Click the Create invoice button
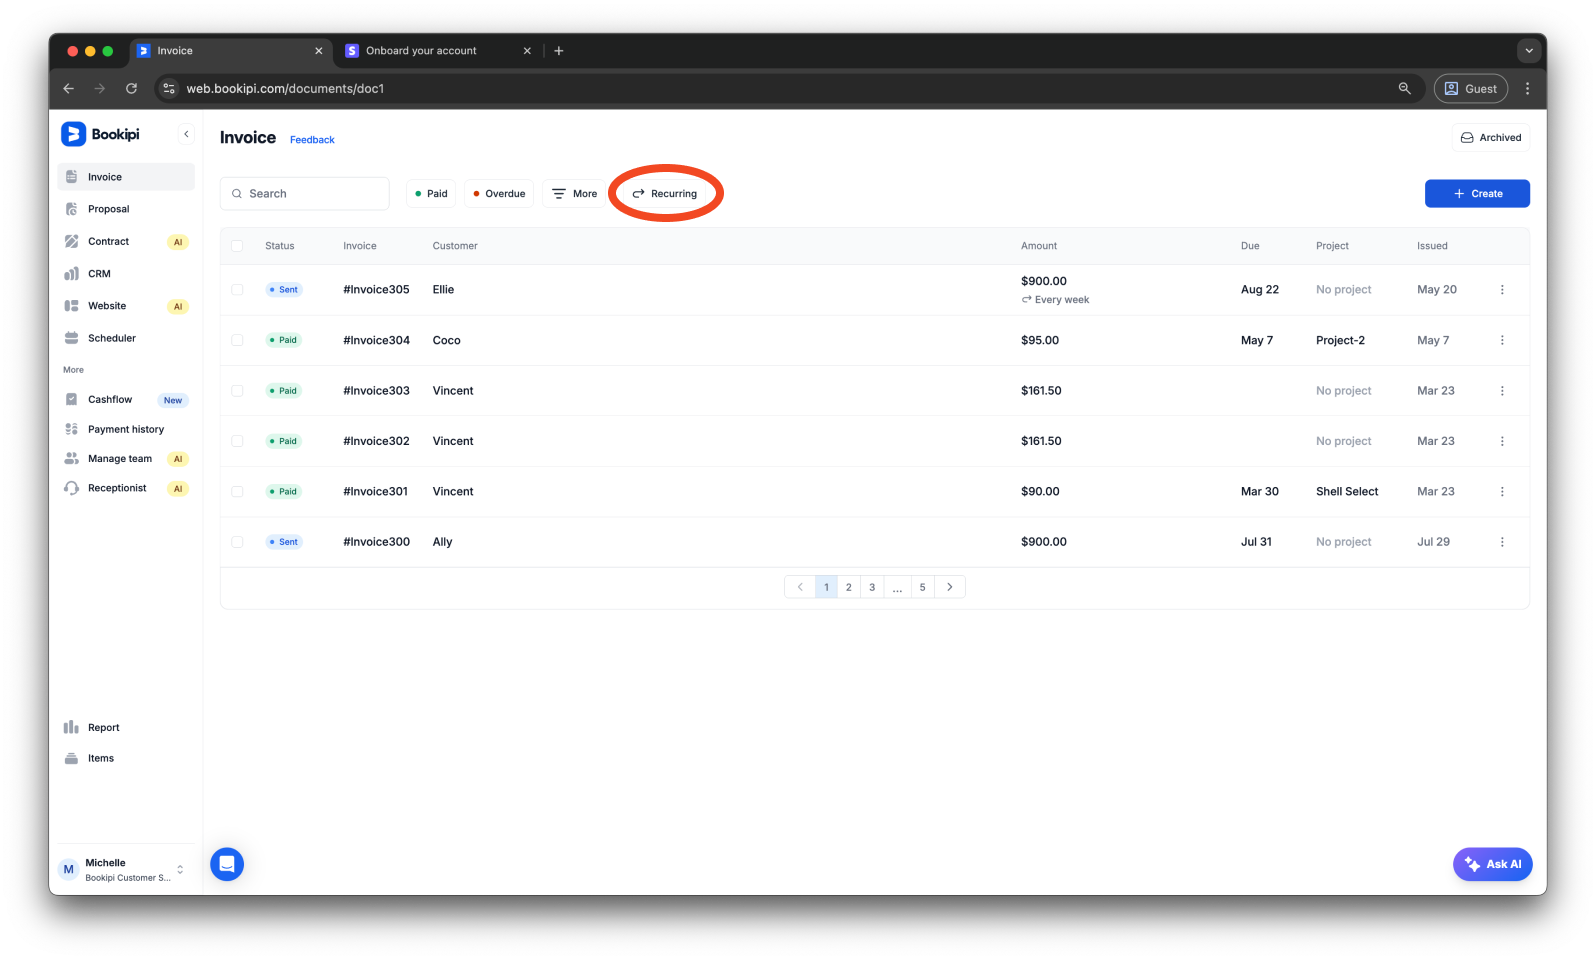 [x=1477, y=194]
